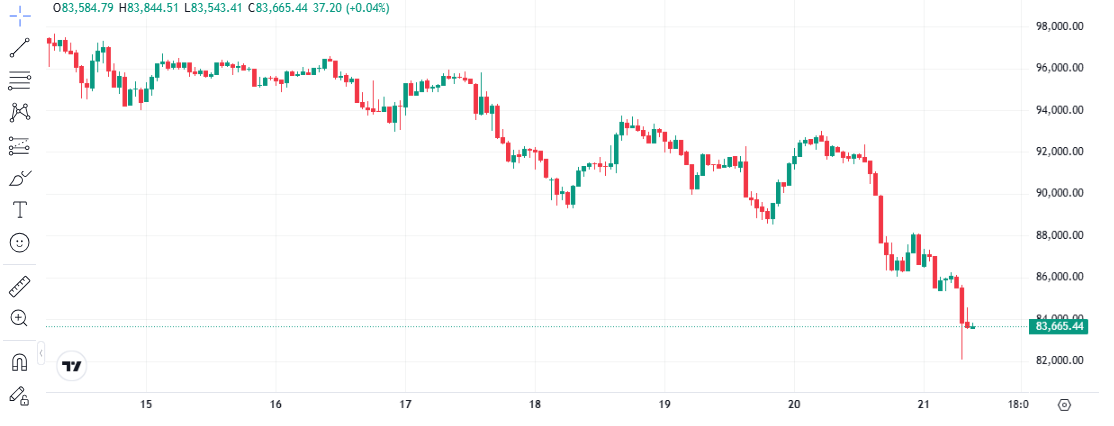Activate the zoom in tool
Image resolution: width=1114 pixels, height=426 pixels.
[20, 318]
